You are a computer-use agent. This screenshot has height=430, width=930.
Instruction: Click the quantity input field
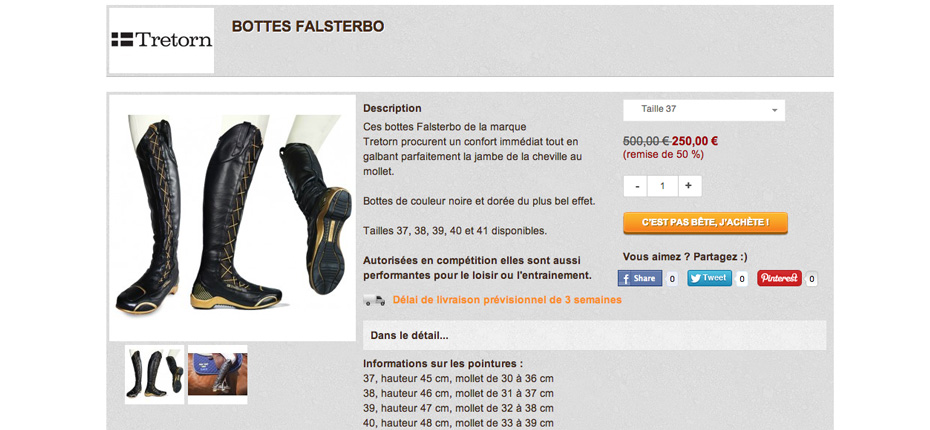663,186
